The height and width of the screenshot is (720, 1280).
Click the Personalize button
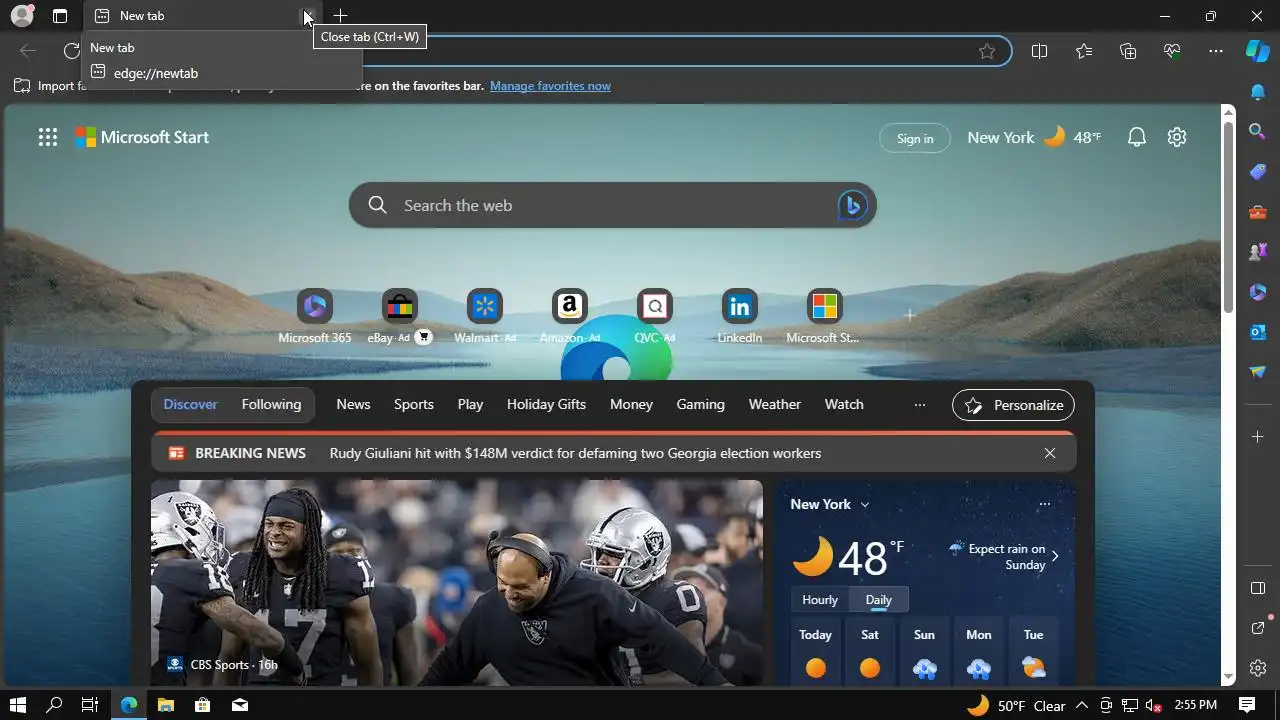tap(1014, 405)
